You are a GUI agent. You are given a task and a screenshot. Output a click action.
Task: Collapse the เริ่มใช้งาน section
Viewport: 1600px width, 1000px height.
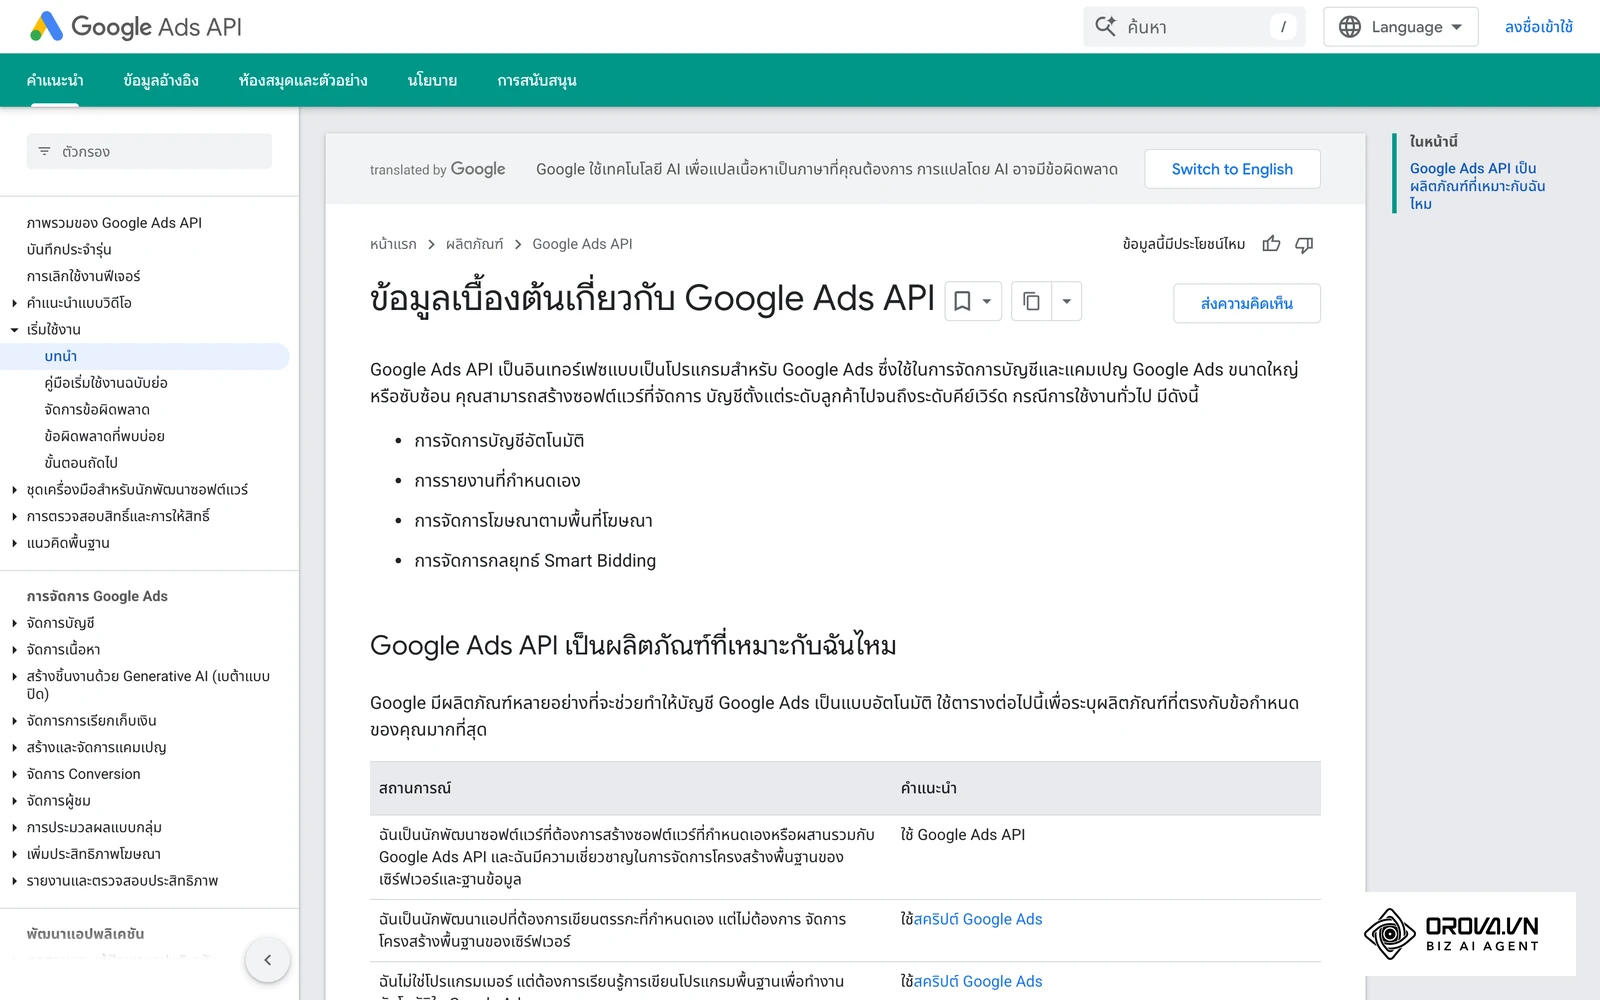click(14, 330)
